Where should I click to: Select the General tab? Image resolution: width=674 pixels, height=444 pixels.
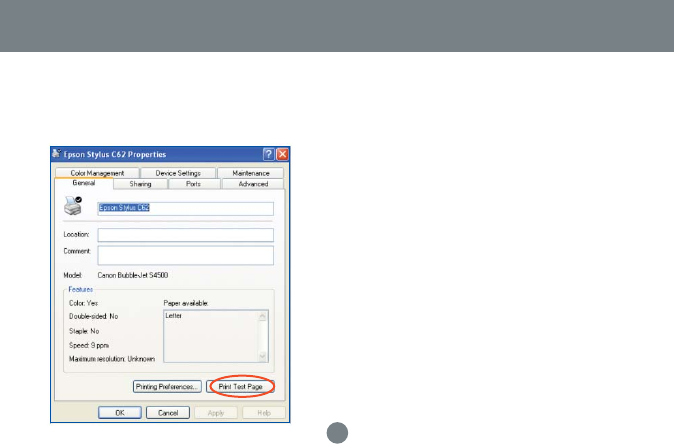pyautogui.click(x=84, y=183)
